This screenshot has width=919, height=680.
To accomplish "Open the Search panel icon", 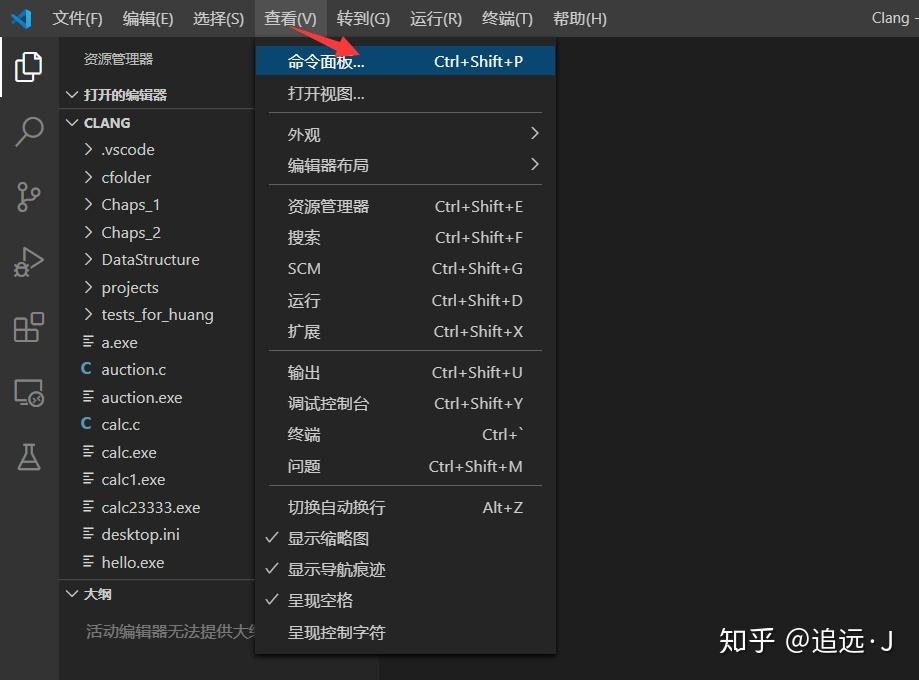I will coord(27,131).
